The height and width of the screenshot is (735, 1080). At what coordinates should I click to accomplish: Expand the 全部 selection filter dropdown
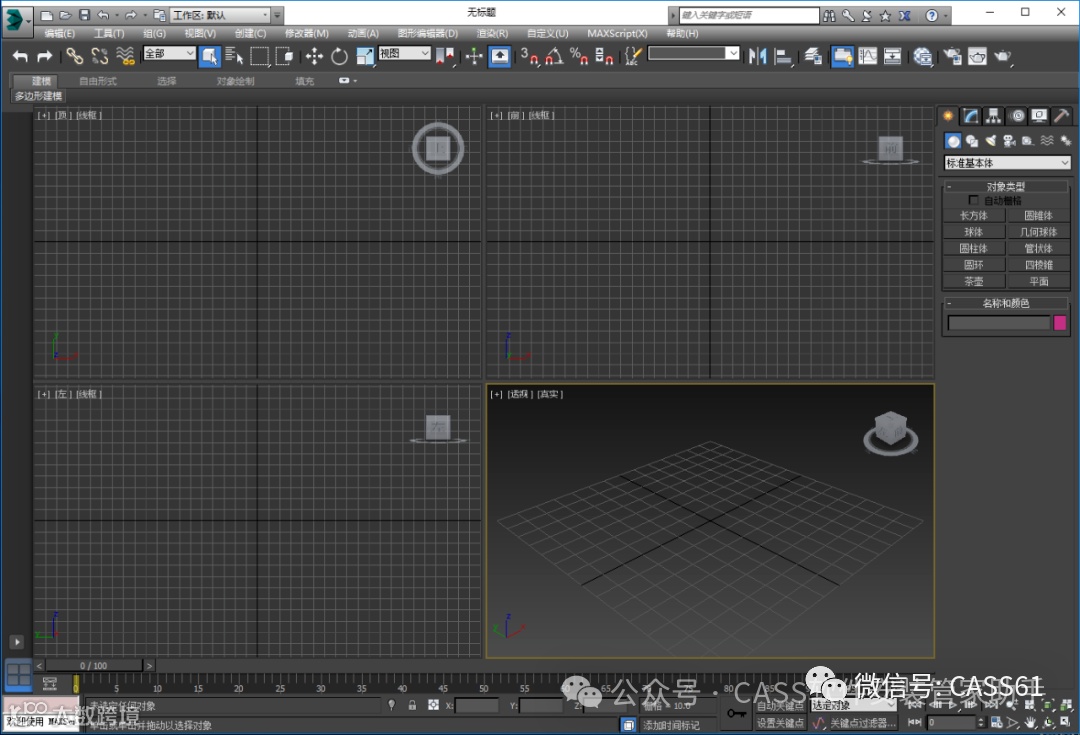[169, 54]
